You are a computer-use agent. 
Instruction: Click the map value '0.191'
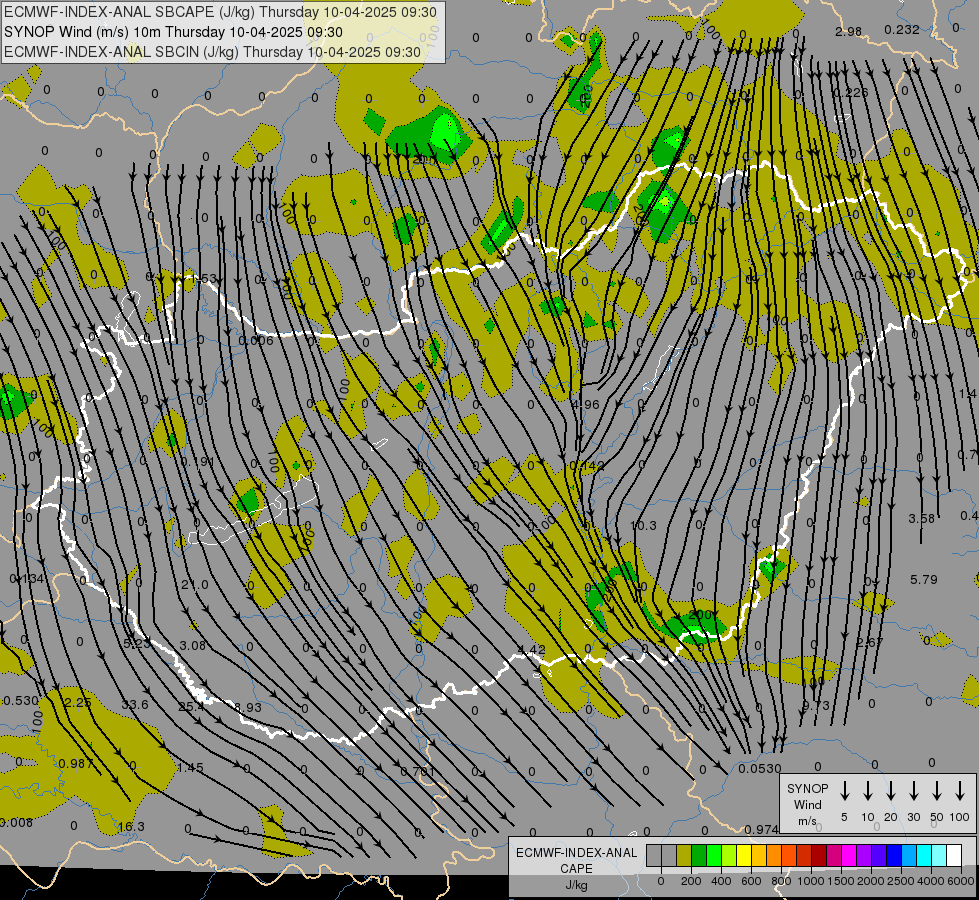[x=198, y=462]
